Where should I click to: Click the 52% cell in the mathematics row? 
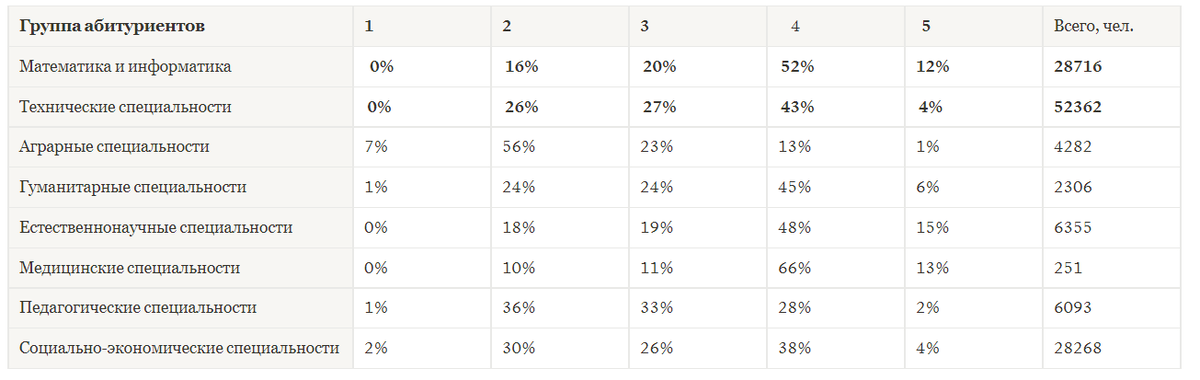tap(797, 67)
